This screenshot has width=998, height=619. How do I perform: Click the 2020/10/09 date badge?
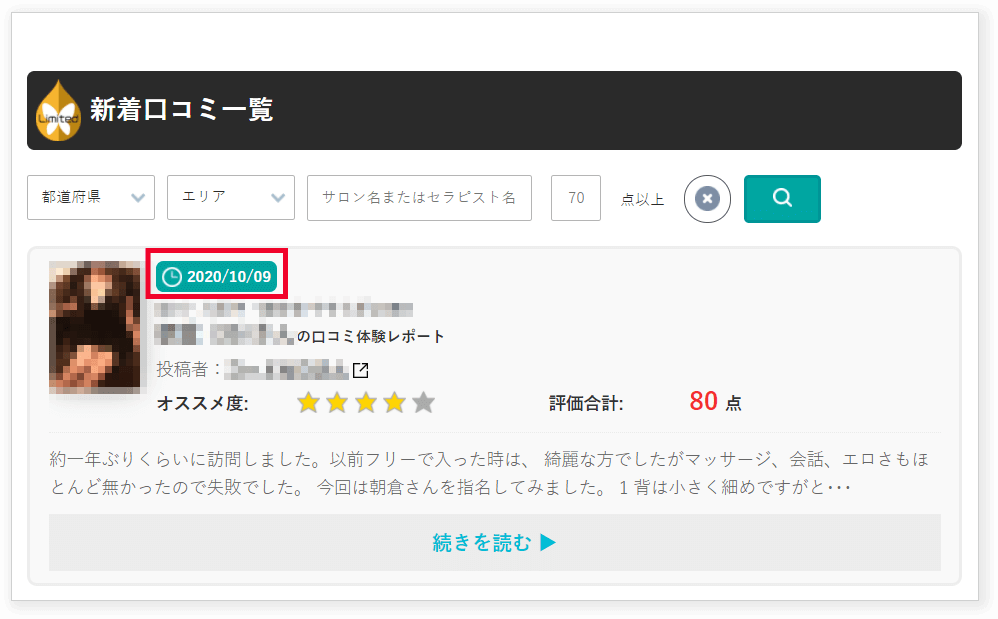[x=217, y=277]
